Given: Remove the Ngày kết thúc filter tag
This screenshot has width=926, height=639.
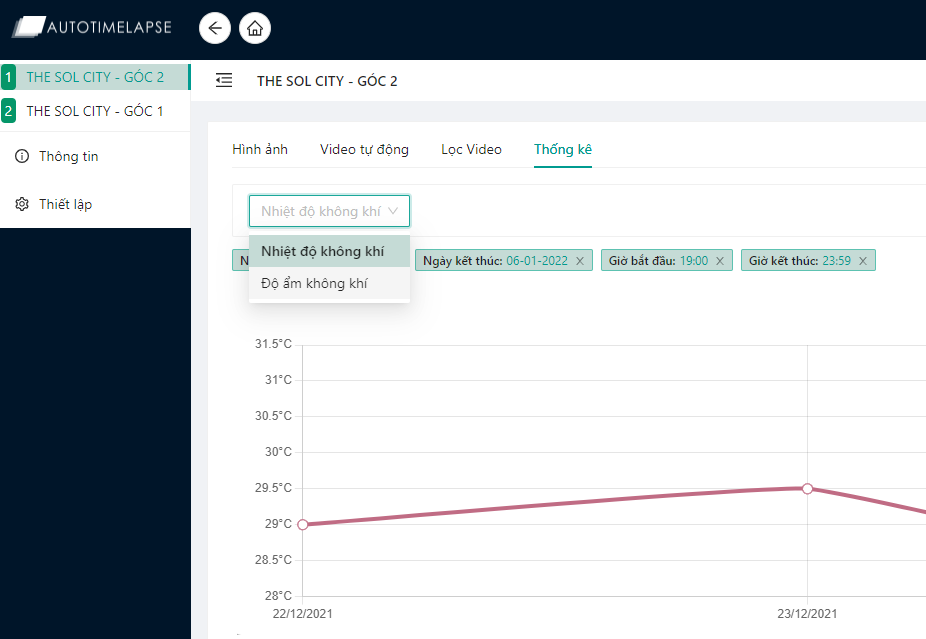Looking at the screenshot, I should (x=580, y=261).
